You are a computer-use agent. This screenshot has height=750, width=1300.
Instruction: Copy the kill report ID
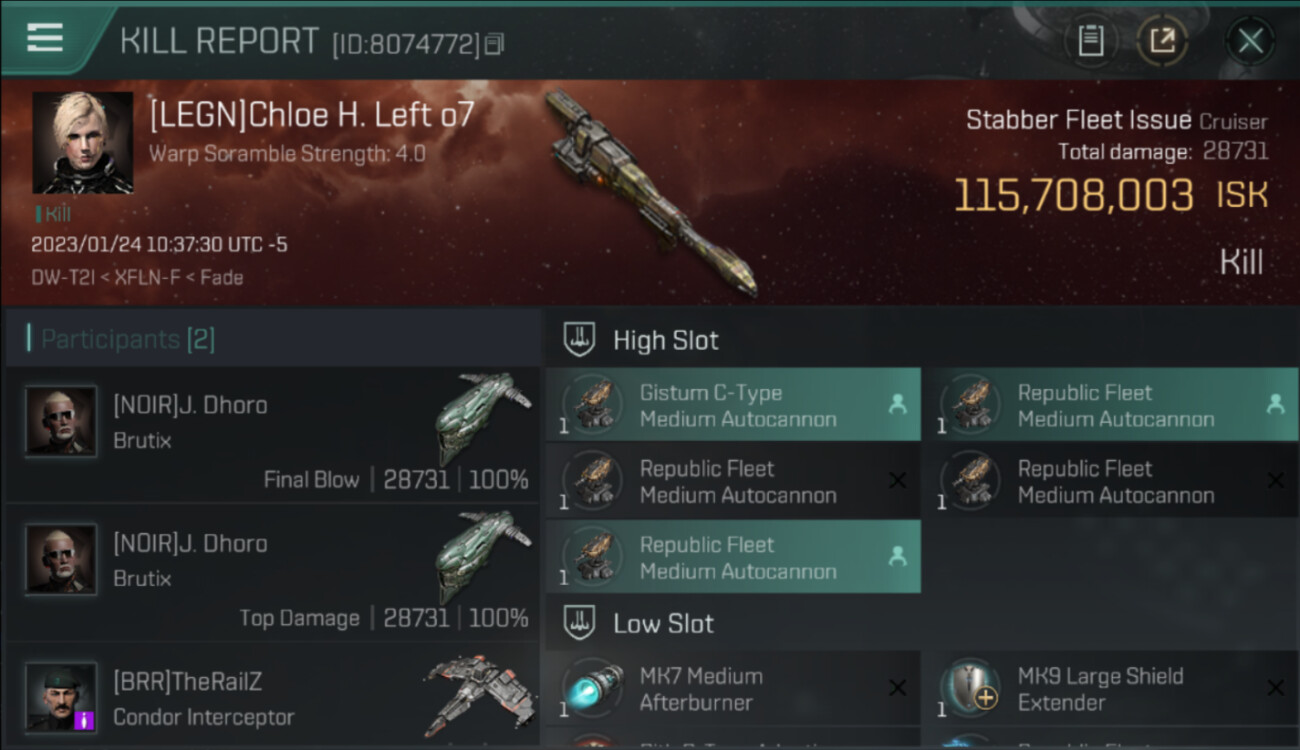(495, 43)
